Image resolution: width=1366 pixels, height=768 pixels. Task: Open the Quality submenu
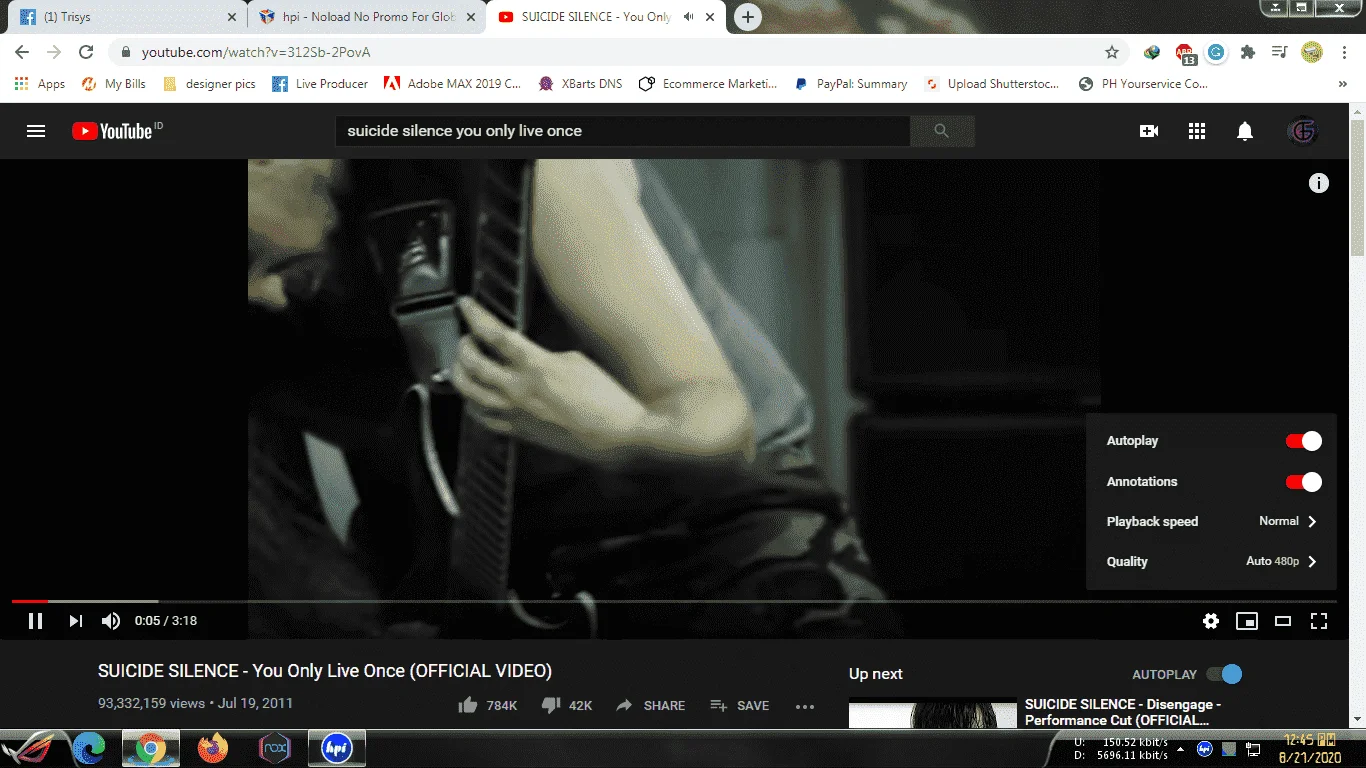[1211, 562]
